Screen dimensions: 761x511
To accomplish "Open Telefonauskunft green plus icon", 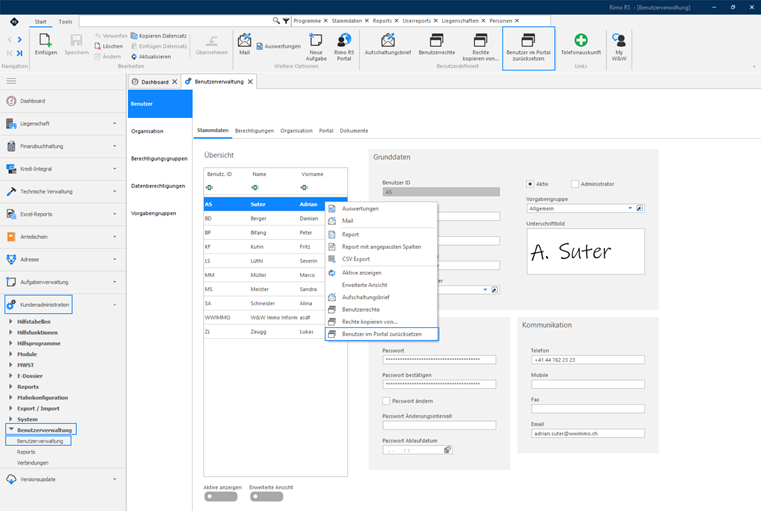I will (x=581, y=40).
